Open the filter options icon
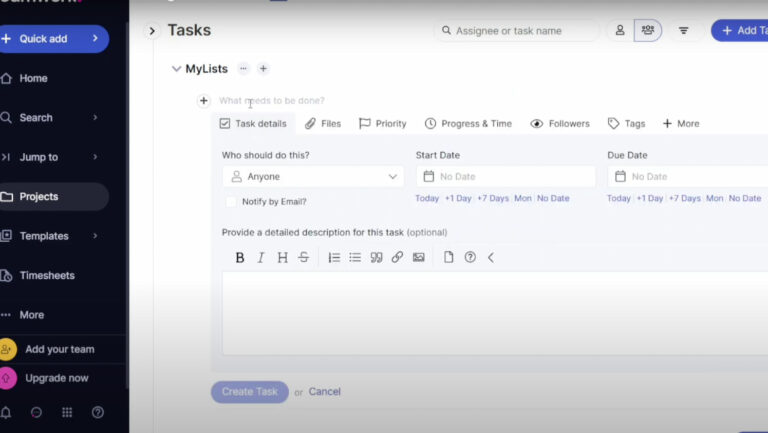This screenshot has height=433, width=768. (x=684, y=31)
